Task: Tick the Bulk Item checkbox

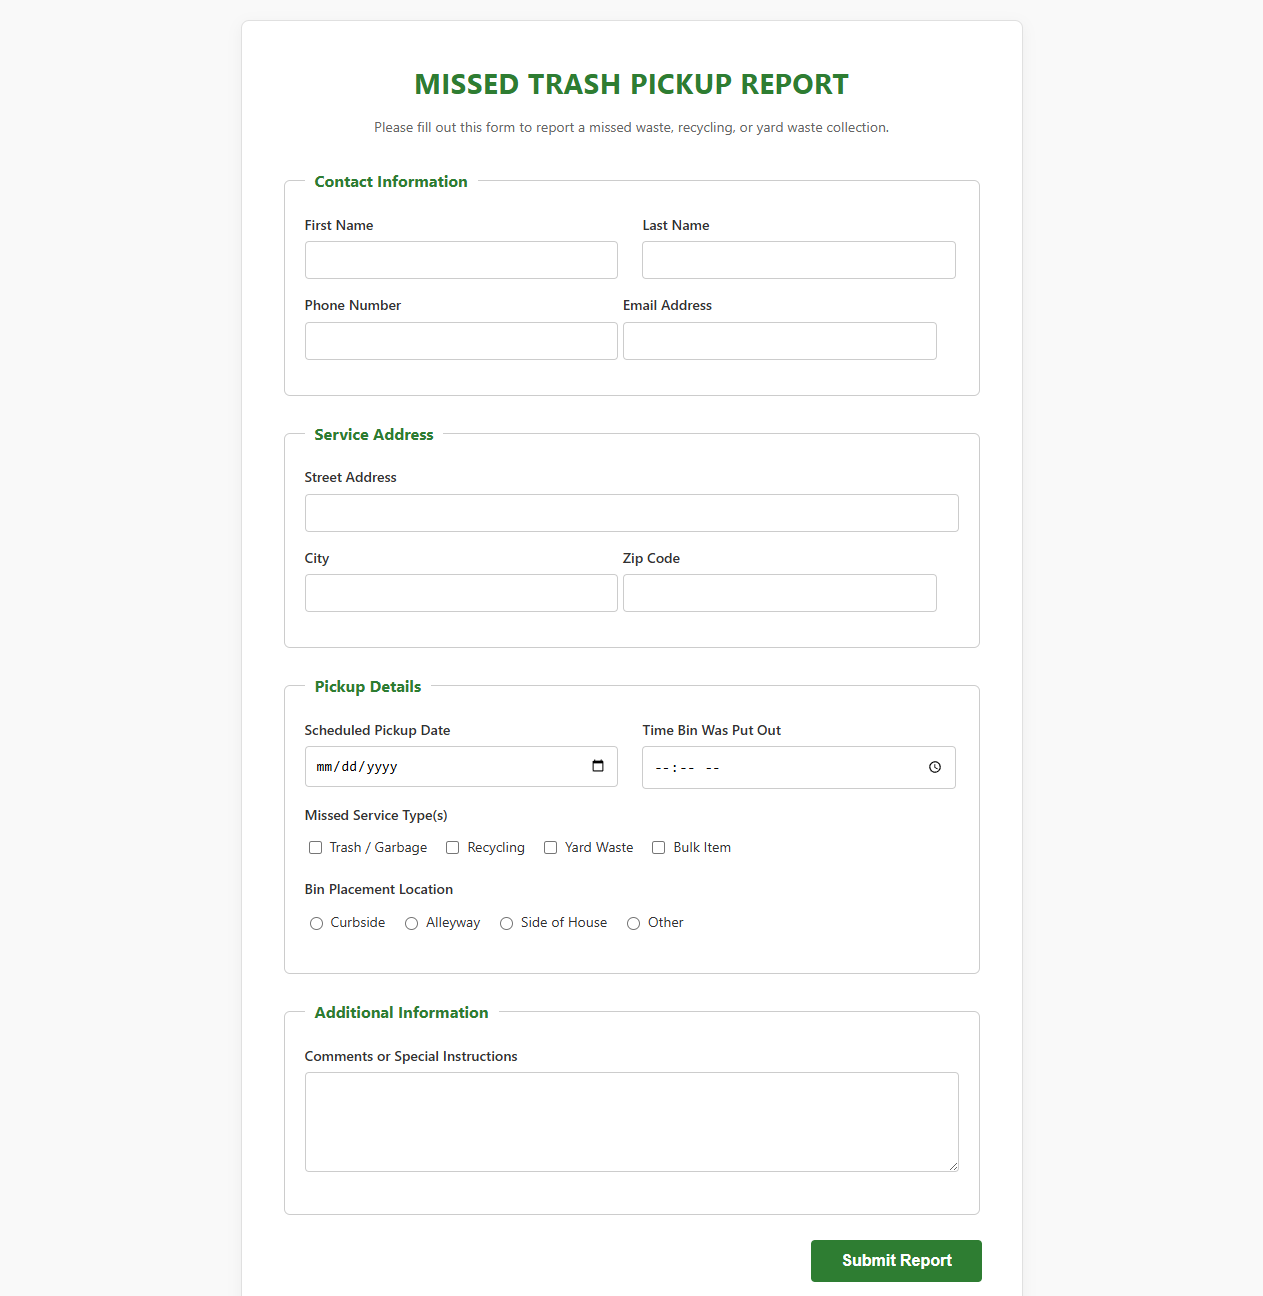Action: click(x=659, y=847)
